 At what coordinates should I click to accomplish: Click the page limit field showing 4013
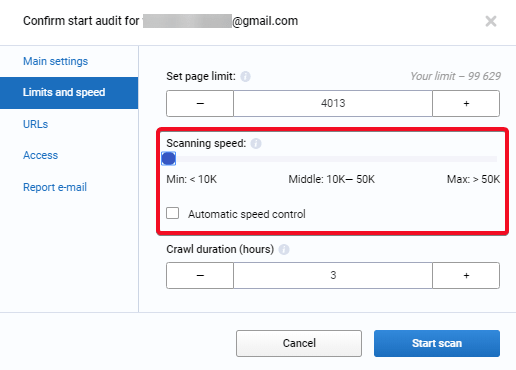(333, 103)
